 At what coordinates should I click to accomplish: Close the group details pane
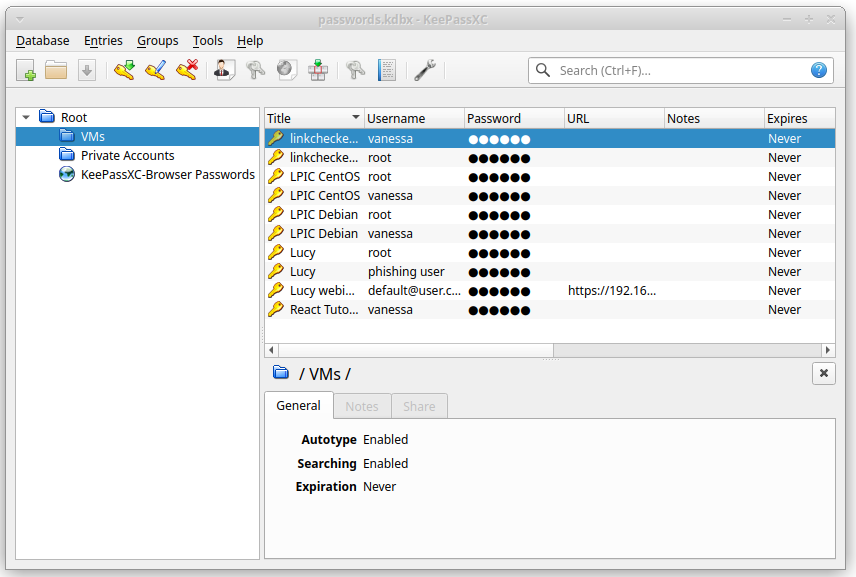[824, 373]
